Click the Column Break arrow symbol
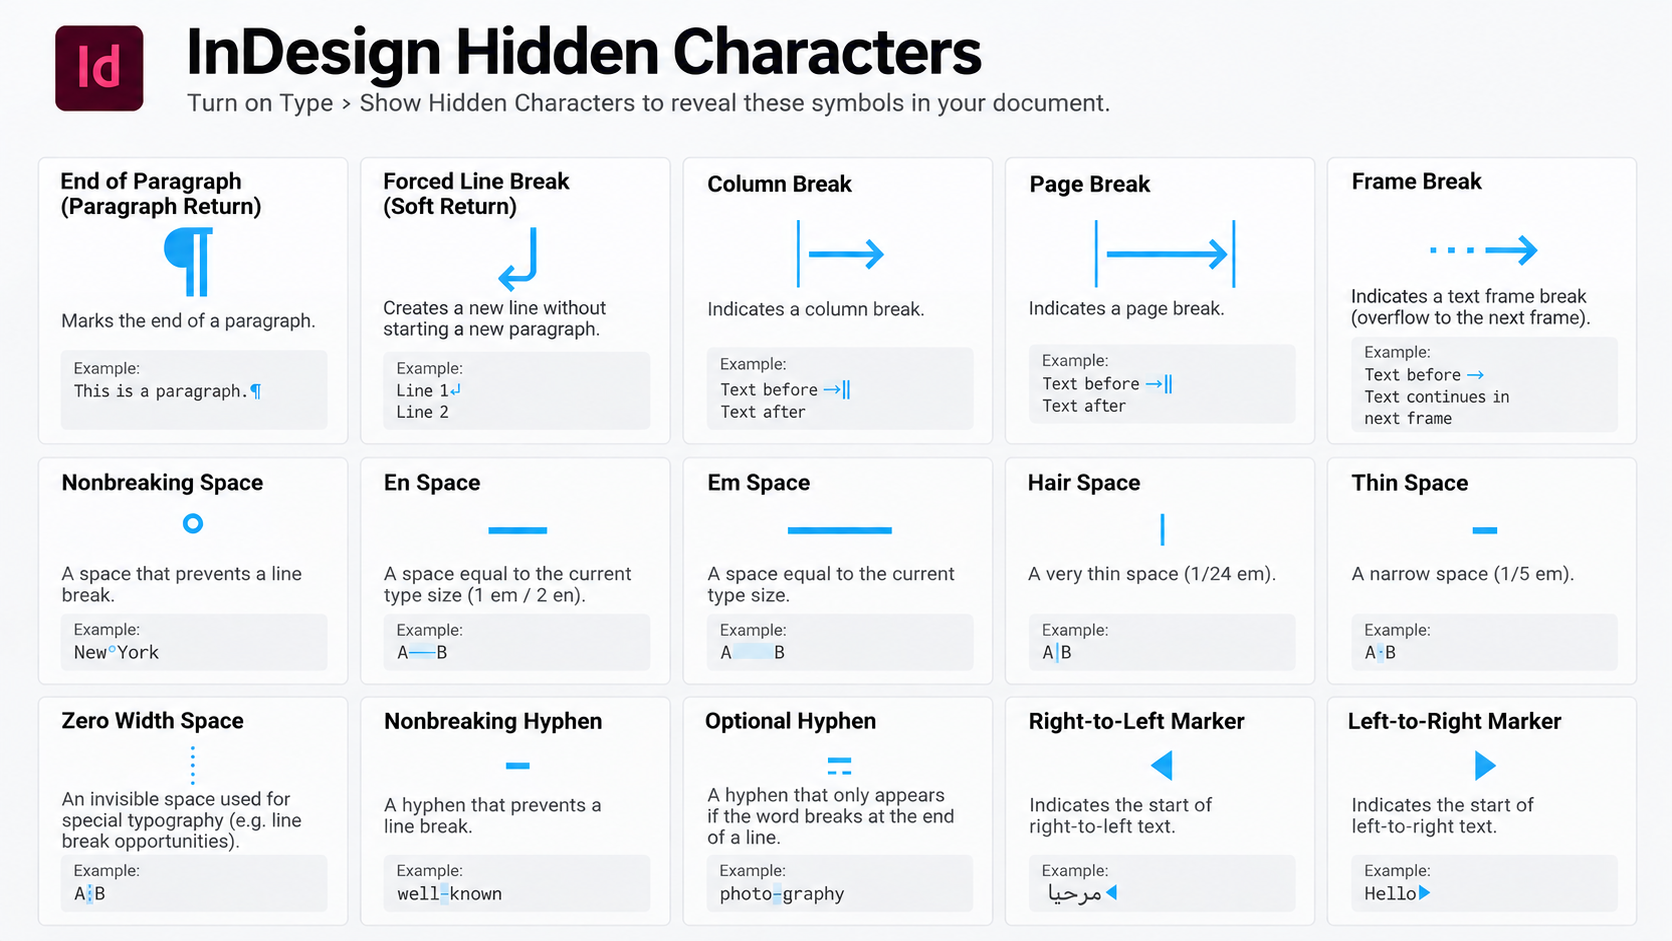 tap(840, 254)
